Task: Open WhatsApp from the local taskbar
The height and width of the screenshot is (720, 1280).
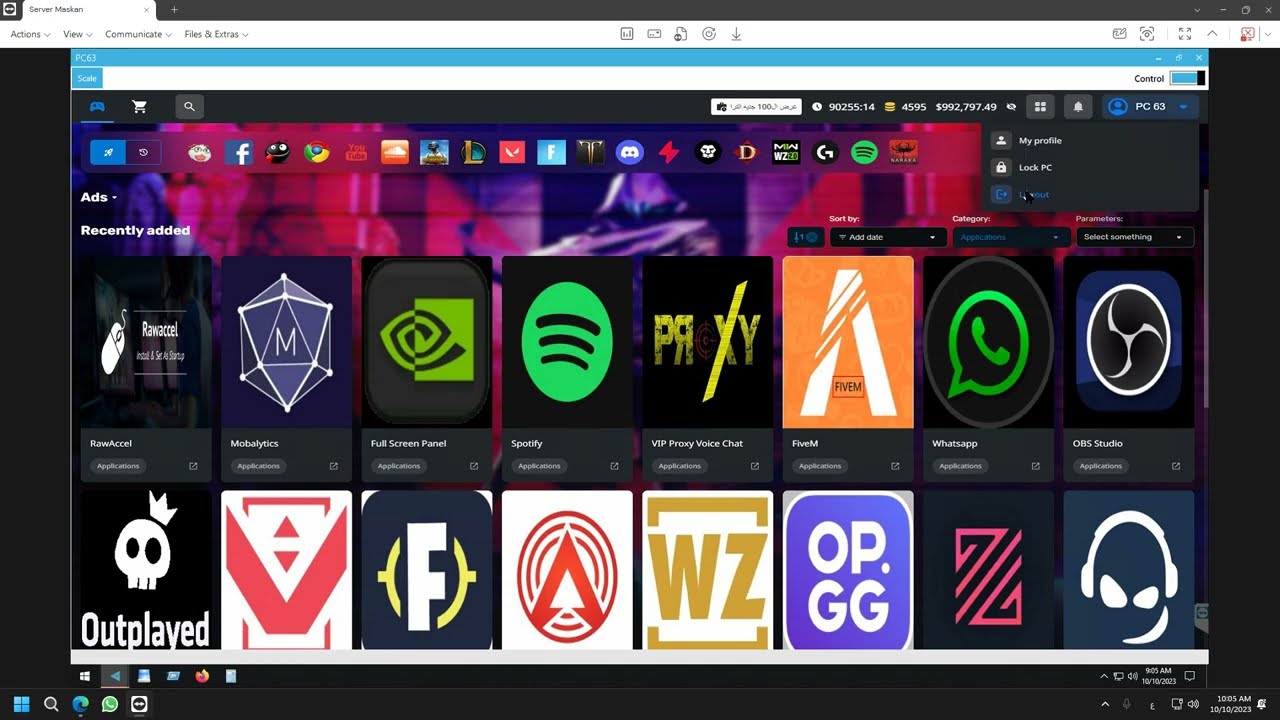Action: point(110,704)
